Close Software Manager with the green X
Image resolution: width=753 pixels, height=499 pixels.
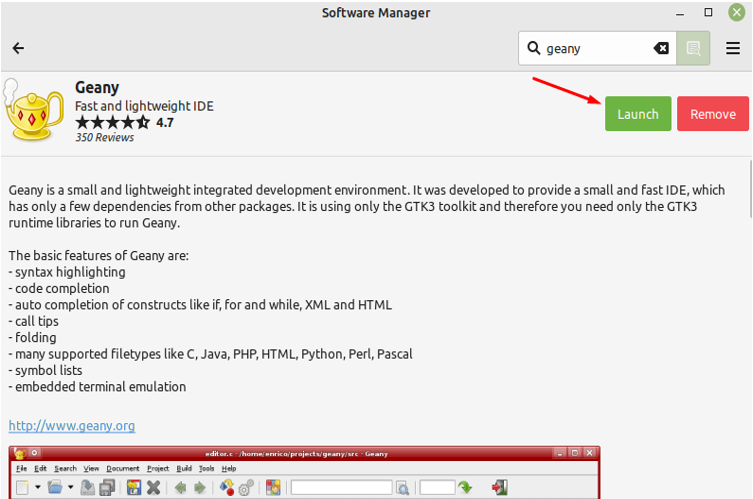click(x=735, y=13)
